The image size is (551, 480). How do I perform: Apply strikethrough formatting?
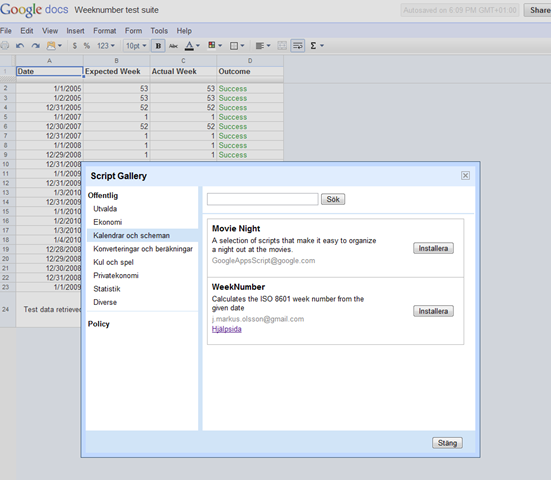[x=174, y=46]
